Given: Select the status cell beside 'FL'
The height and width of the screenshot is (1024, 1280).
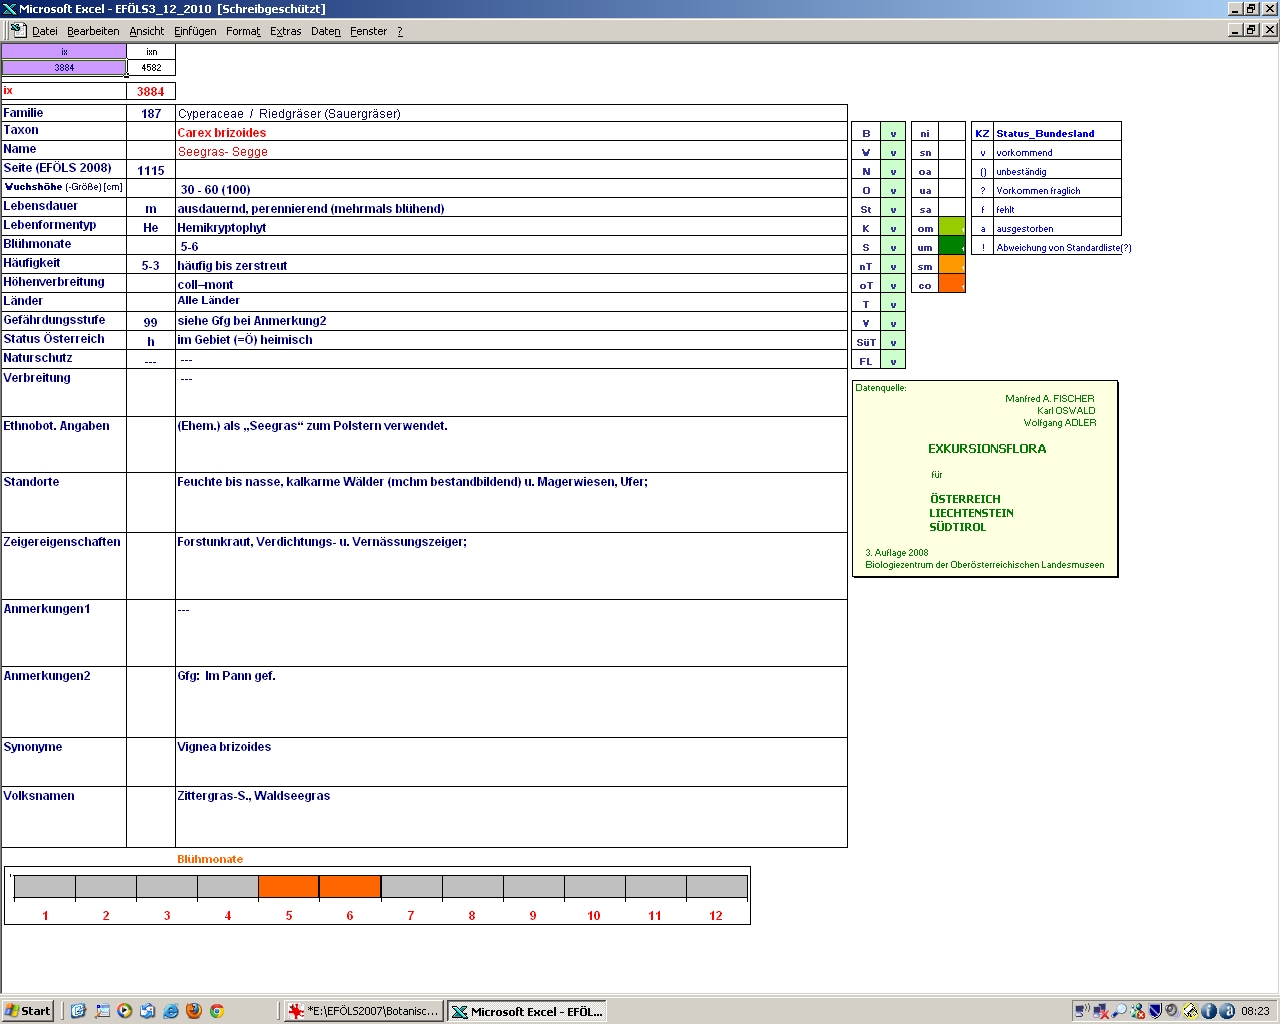Looking at the screenshot, I should 893,361.
